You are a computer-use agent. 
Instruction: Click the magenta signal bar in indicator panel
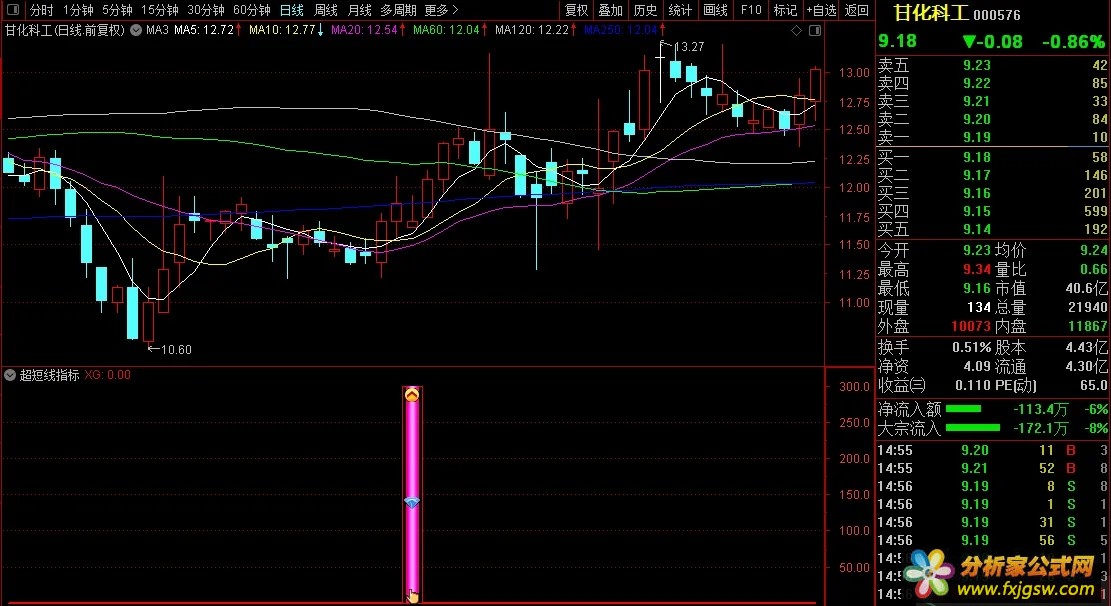(x=412, y=494)
